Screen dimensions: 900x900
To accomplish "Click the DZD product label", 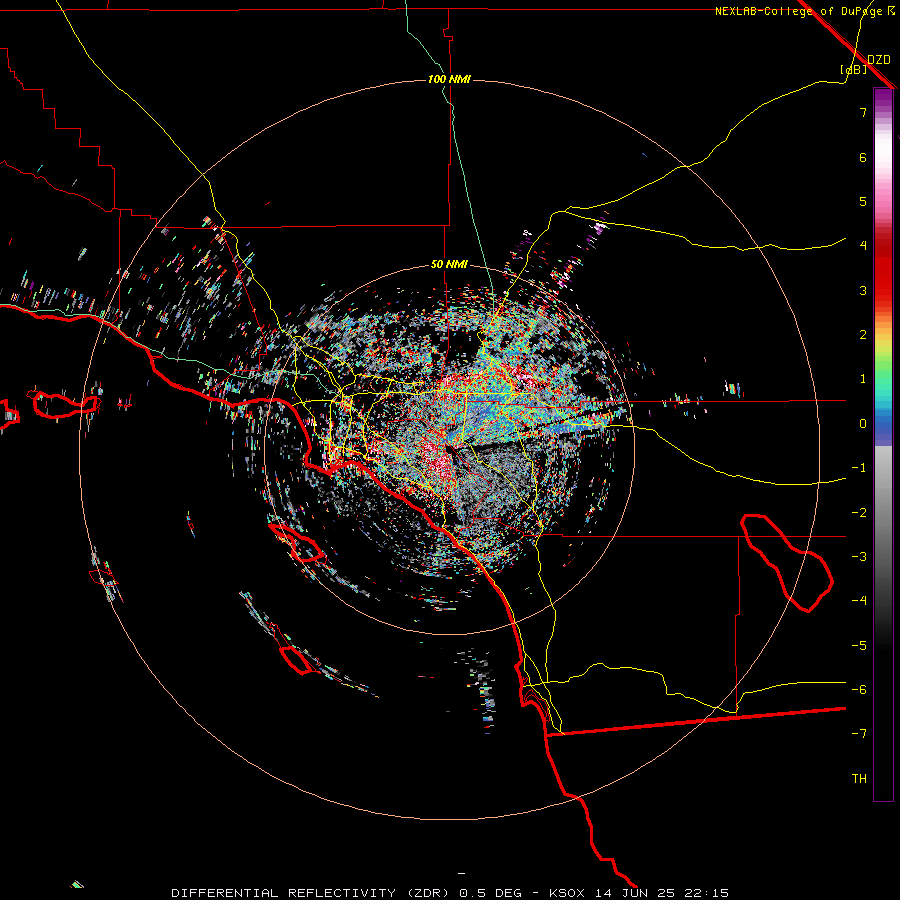I will point(879,60).
